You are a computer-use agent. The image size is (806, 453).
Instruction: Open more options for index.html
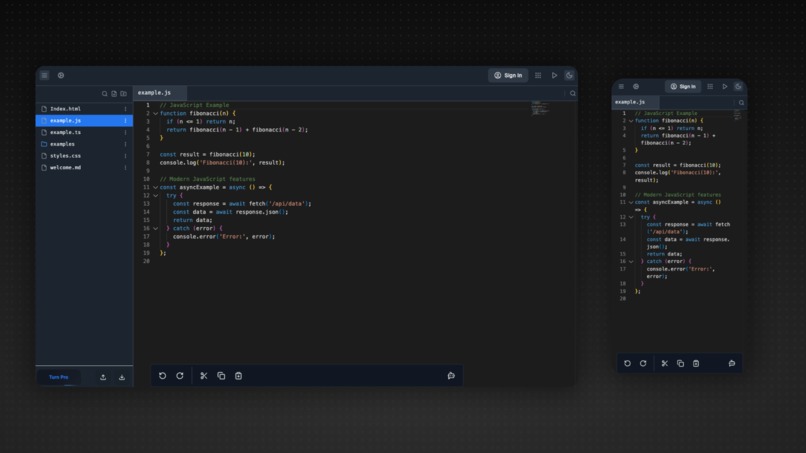(x=125, y=108)
